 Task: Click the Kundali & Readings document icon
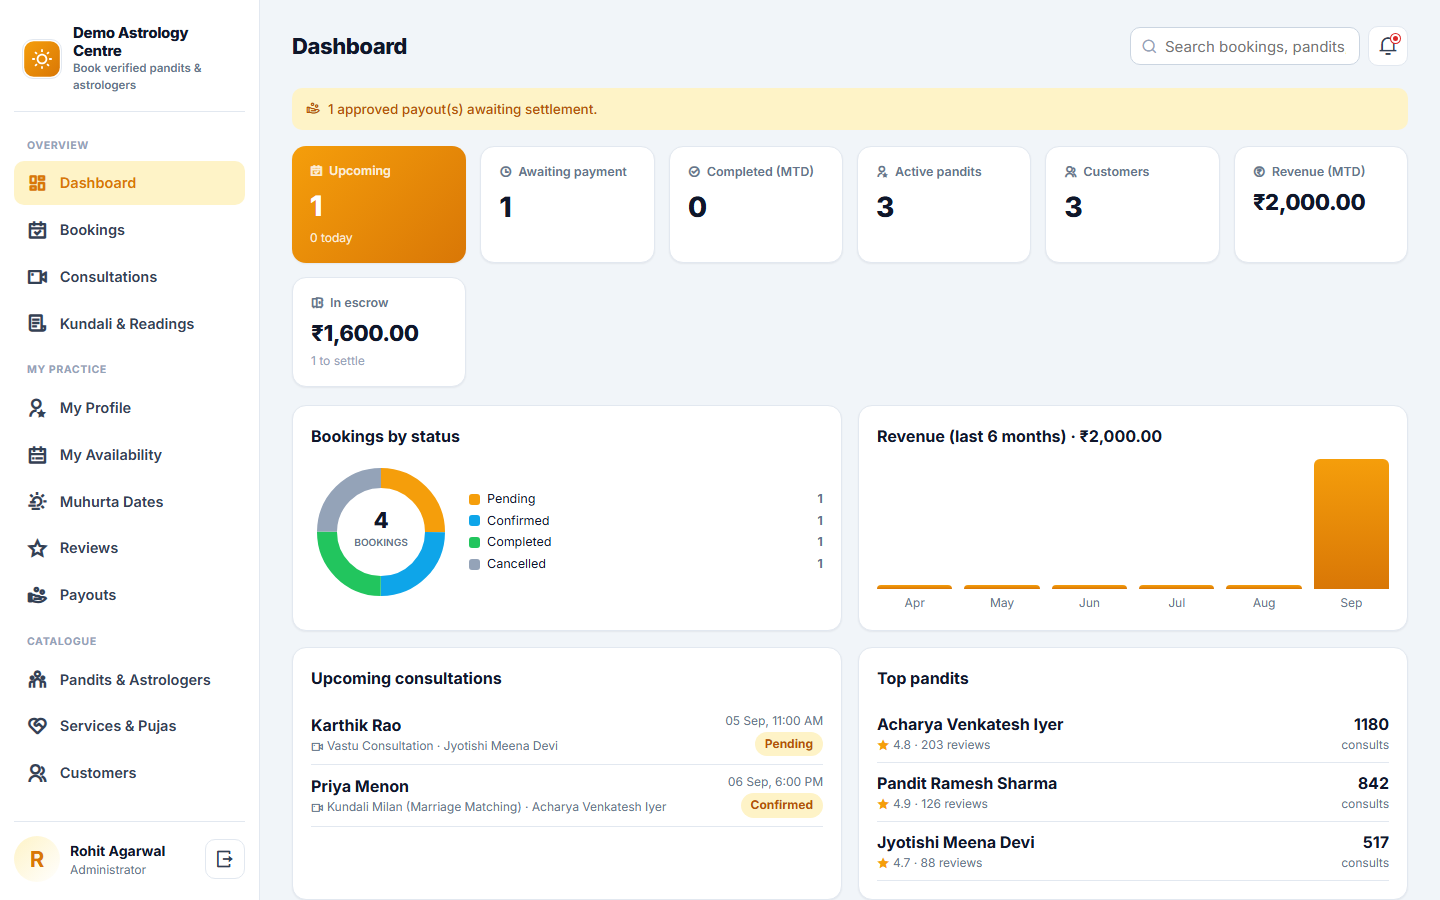[37, 324]
